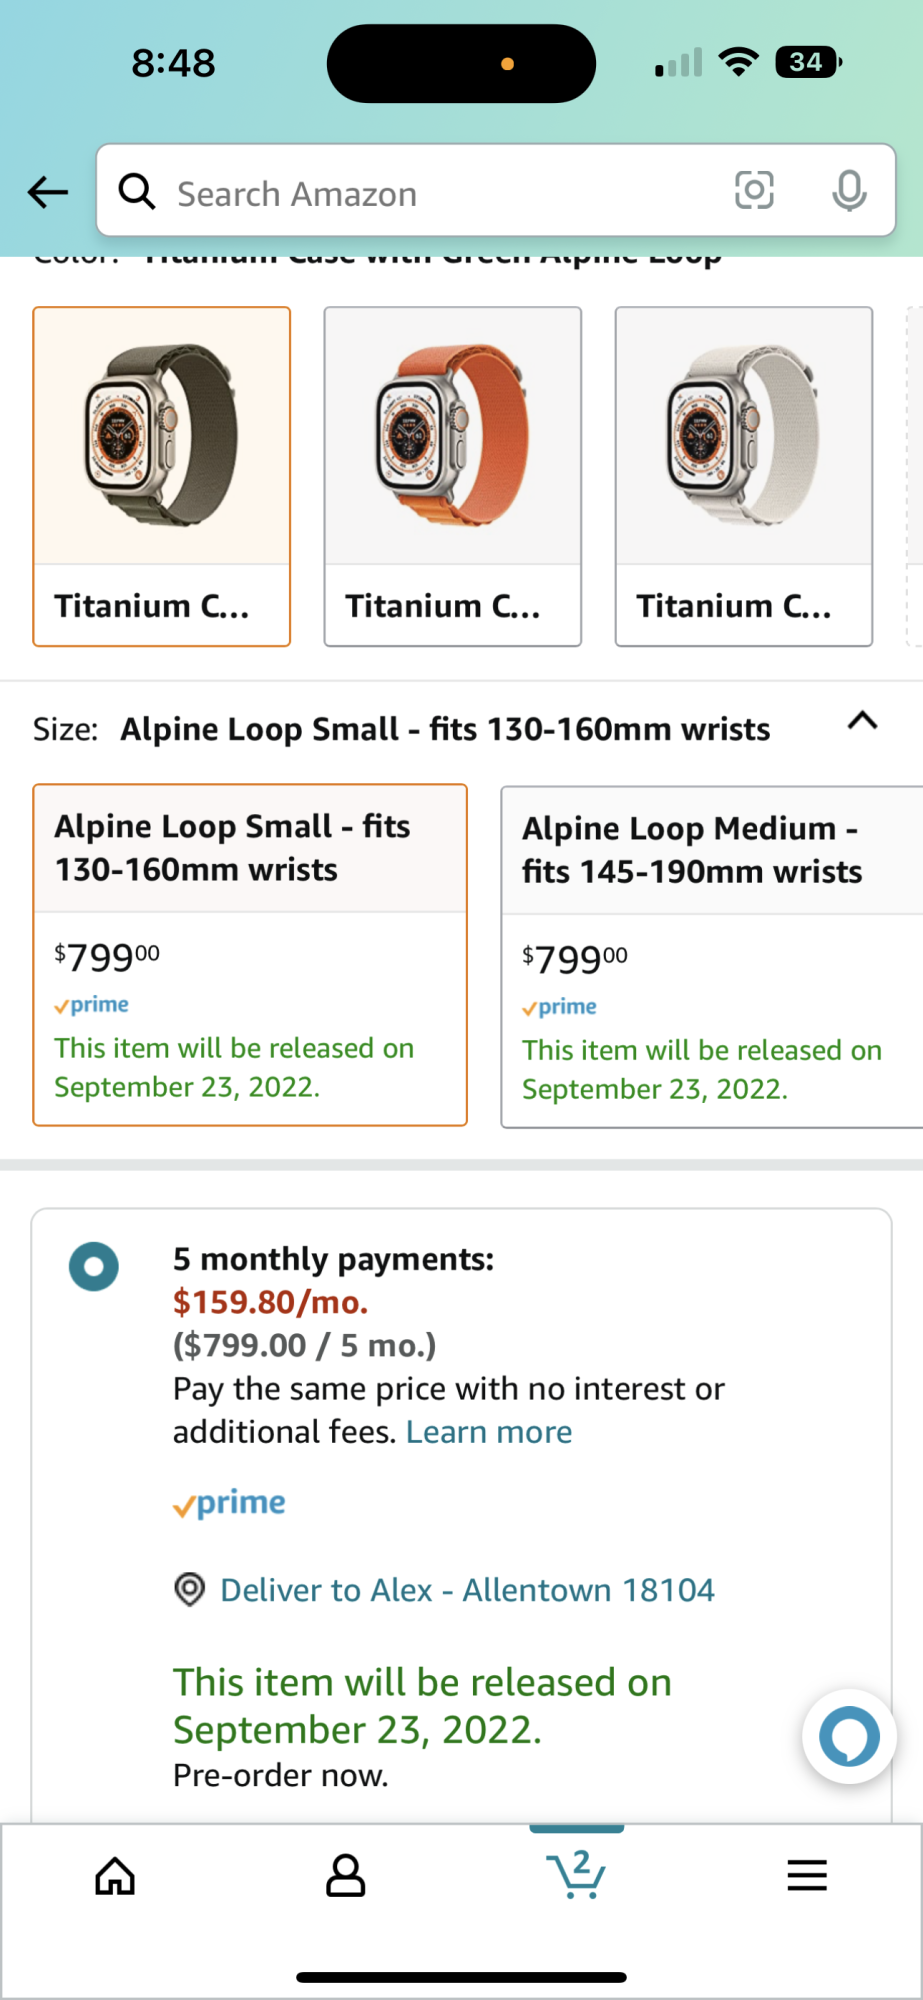
Task: Tap the microphone voice search icon
Action: [849, 190]
